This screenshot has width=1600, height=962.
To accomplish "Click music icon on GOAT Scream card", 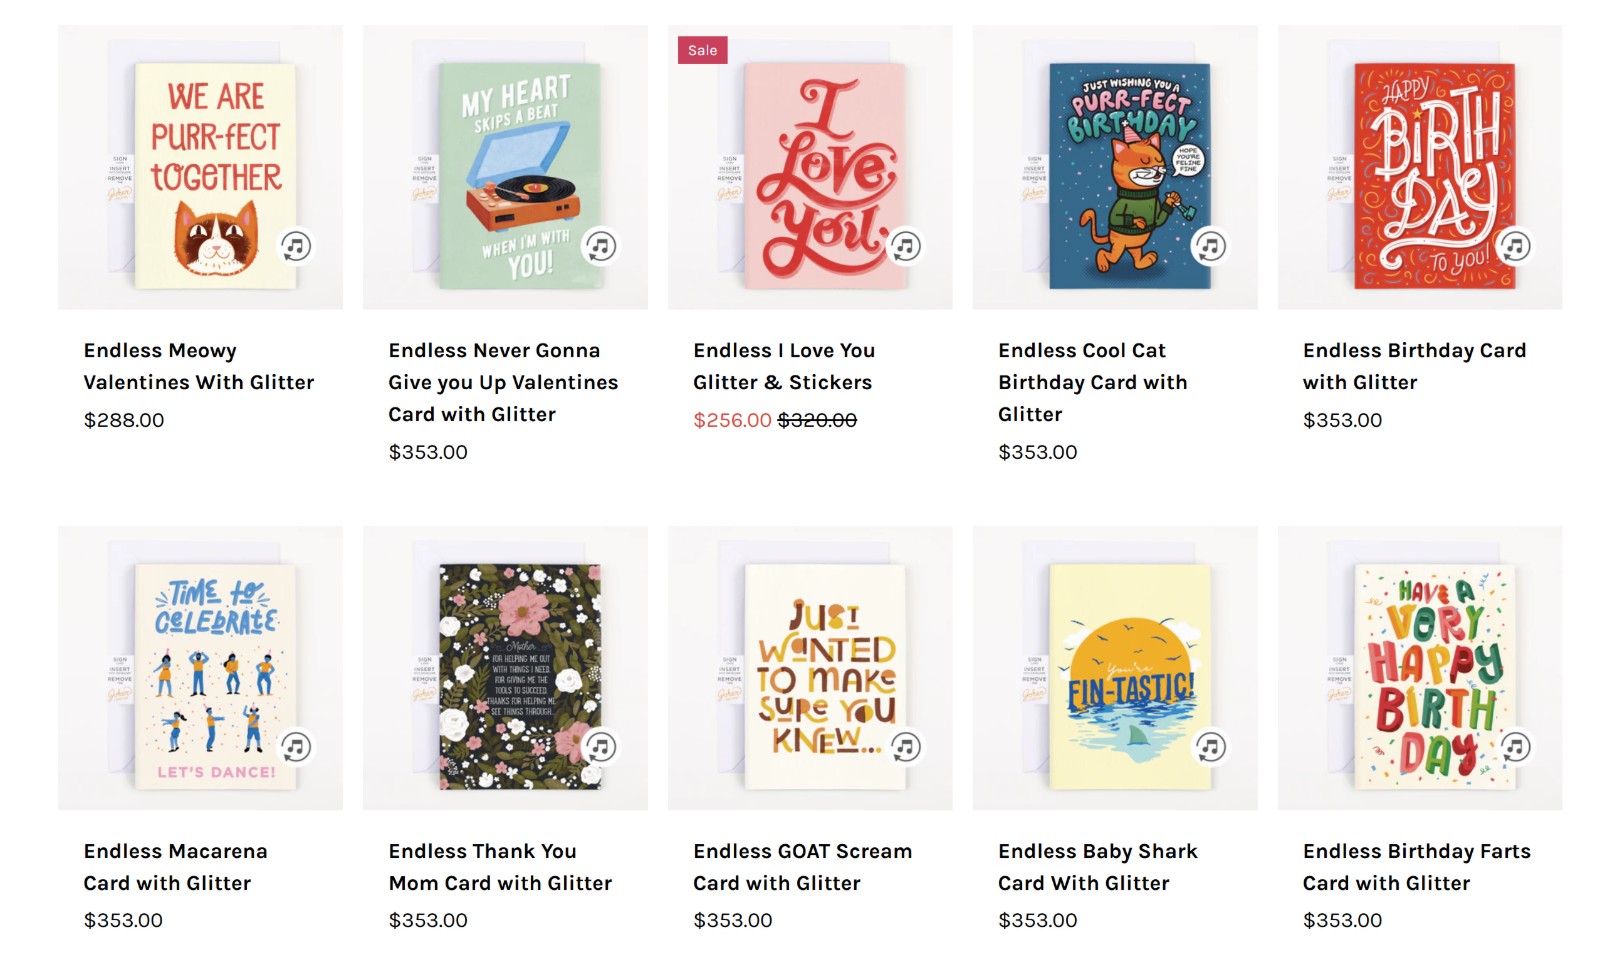I will pyautogui.click(x=905, y=747).
